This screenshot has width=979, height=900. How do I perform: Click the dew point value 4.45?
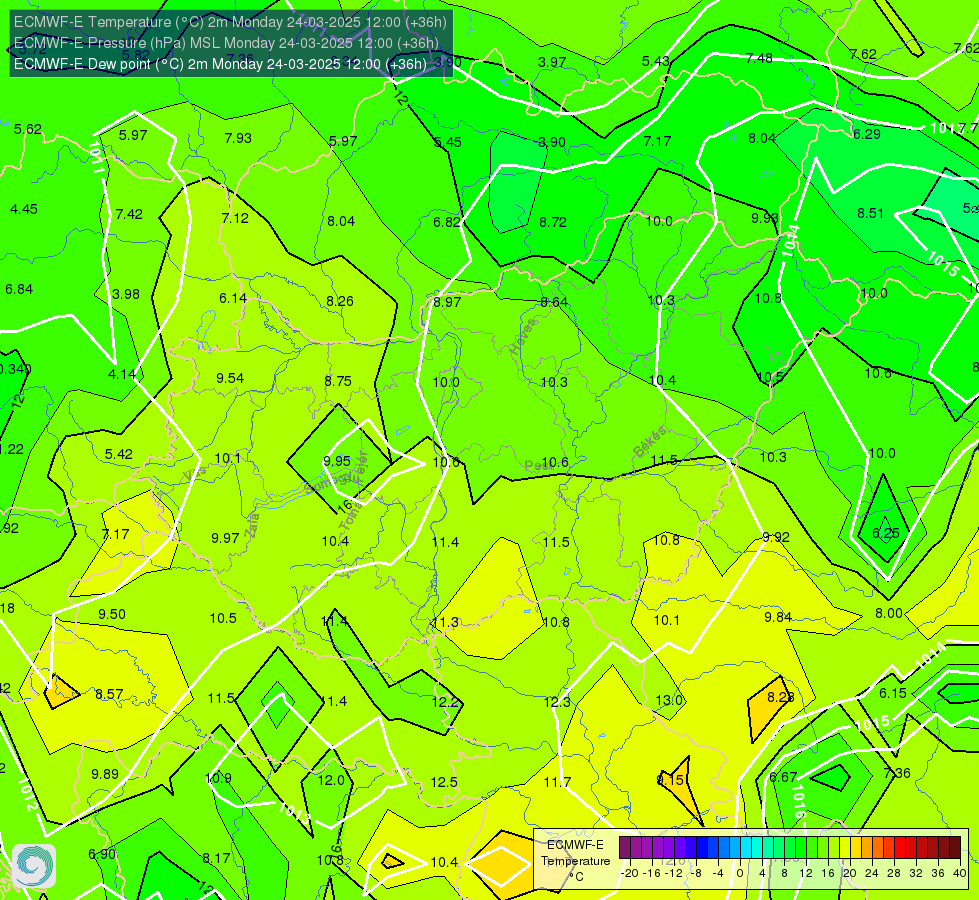point(24,209)
